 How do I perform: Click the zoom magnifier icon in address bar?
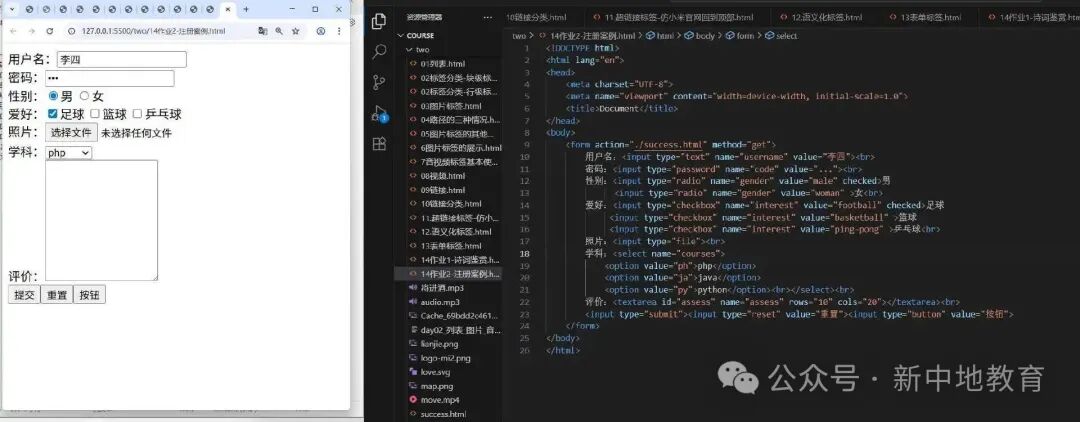click(x=279, y=31)
